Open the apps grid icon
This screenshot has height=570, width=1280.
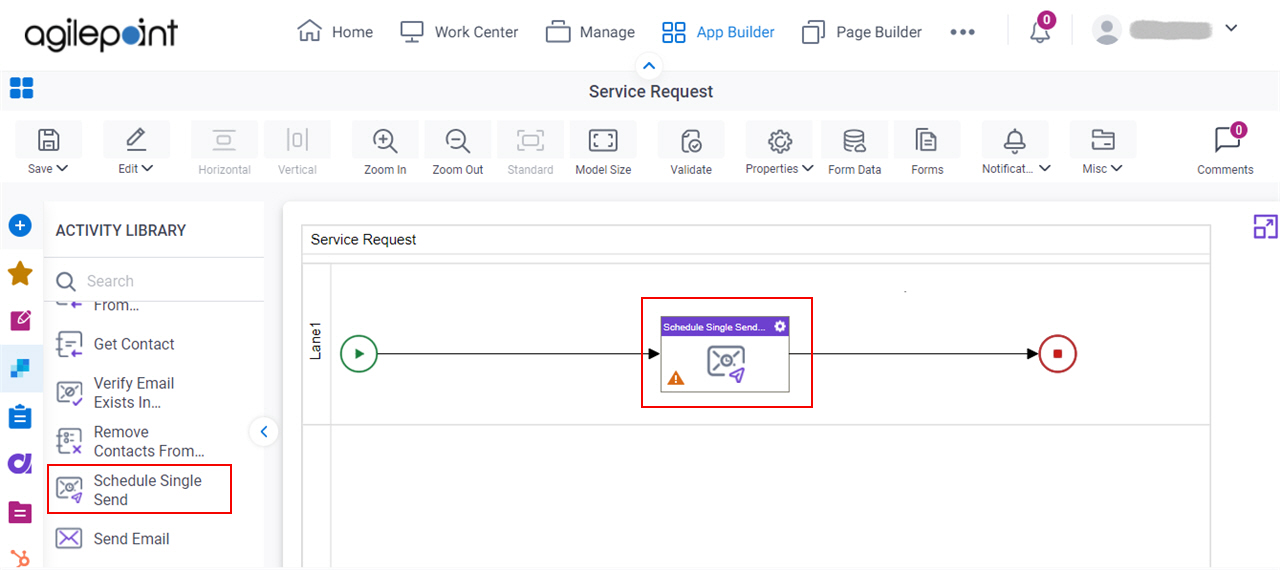[21, 89]
